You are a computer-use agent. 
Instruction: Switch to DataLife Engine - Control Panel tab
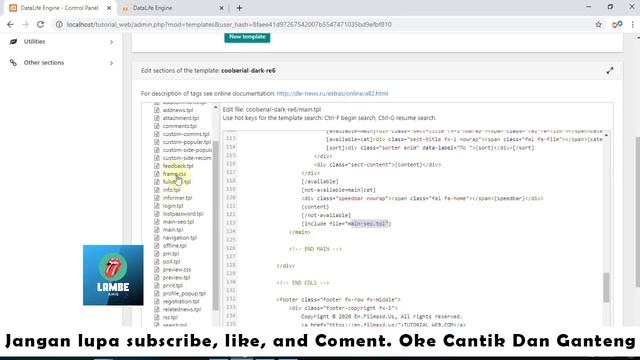tap(60, 8)
